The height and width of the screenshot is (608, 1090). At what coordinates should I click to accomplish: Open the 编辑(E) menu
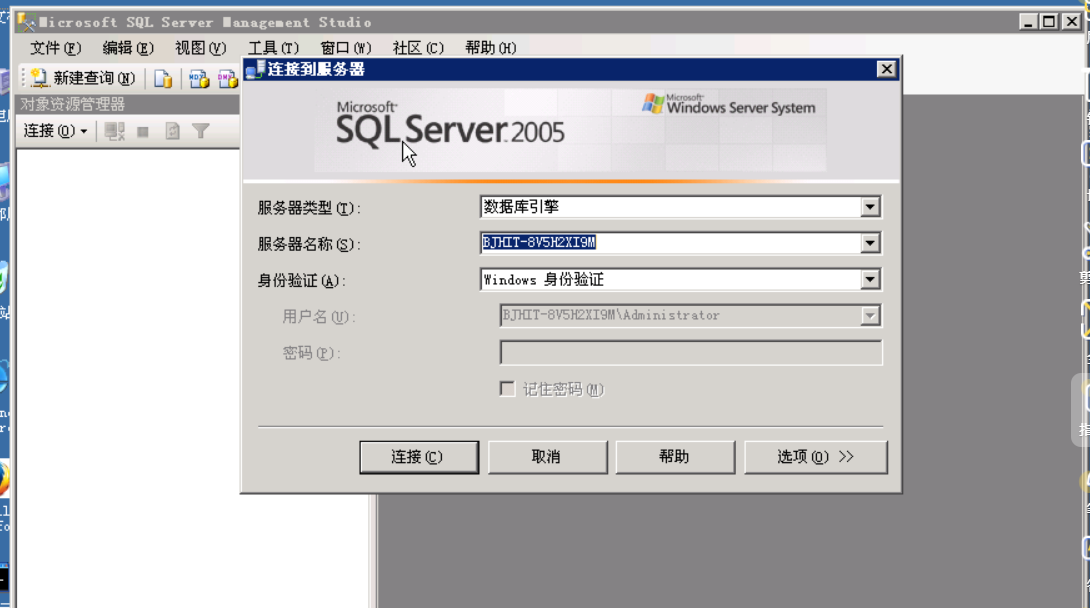tap(128, 48)
